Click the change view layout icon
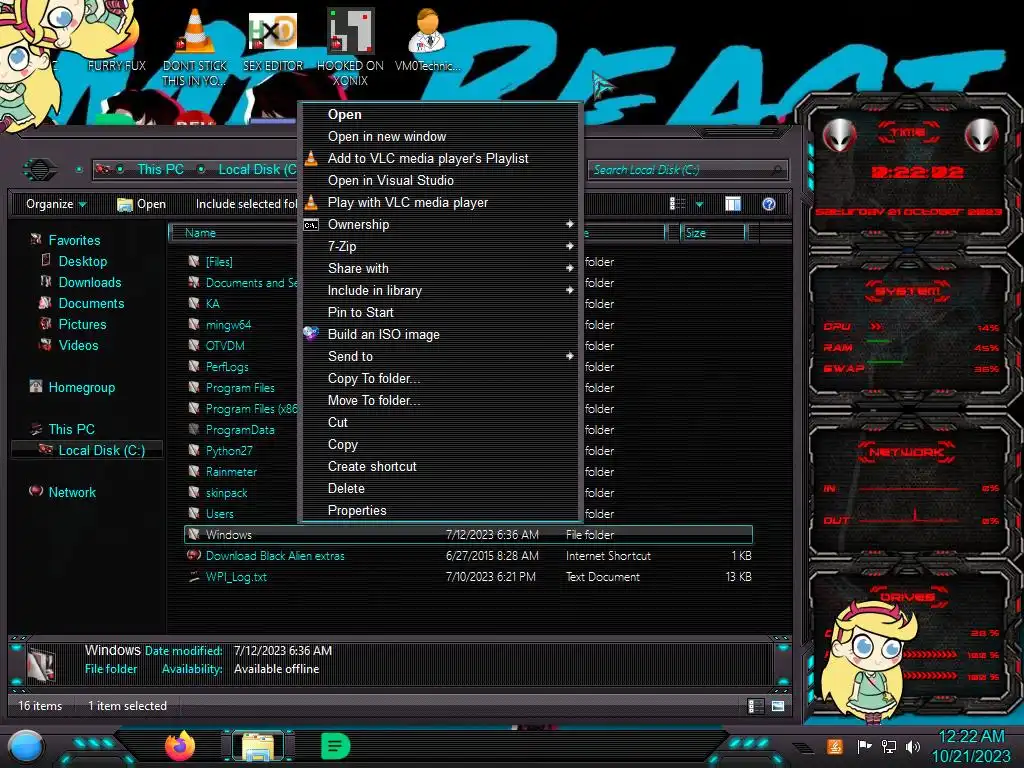 [677, 204]
